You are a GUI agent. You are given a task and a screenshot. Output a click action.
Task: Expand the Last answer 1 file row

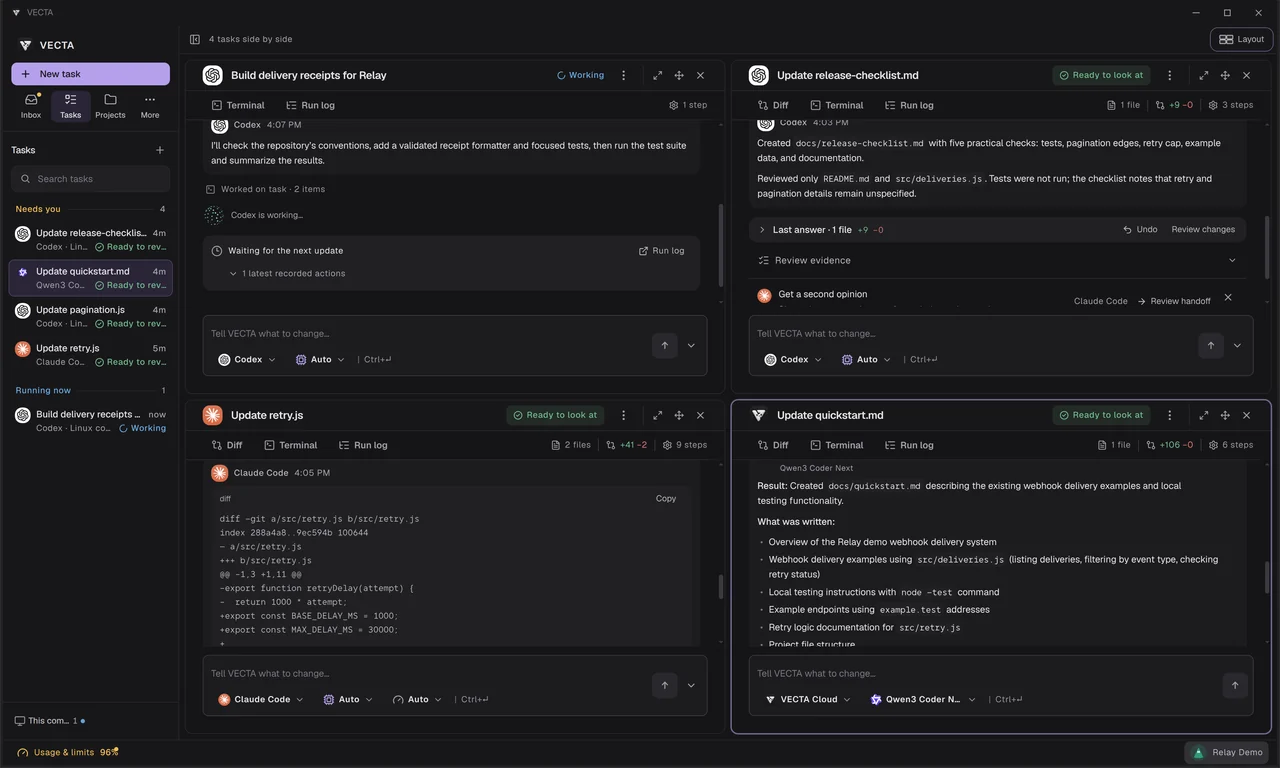click(997, 229)
